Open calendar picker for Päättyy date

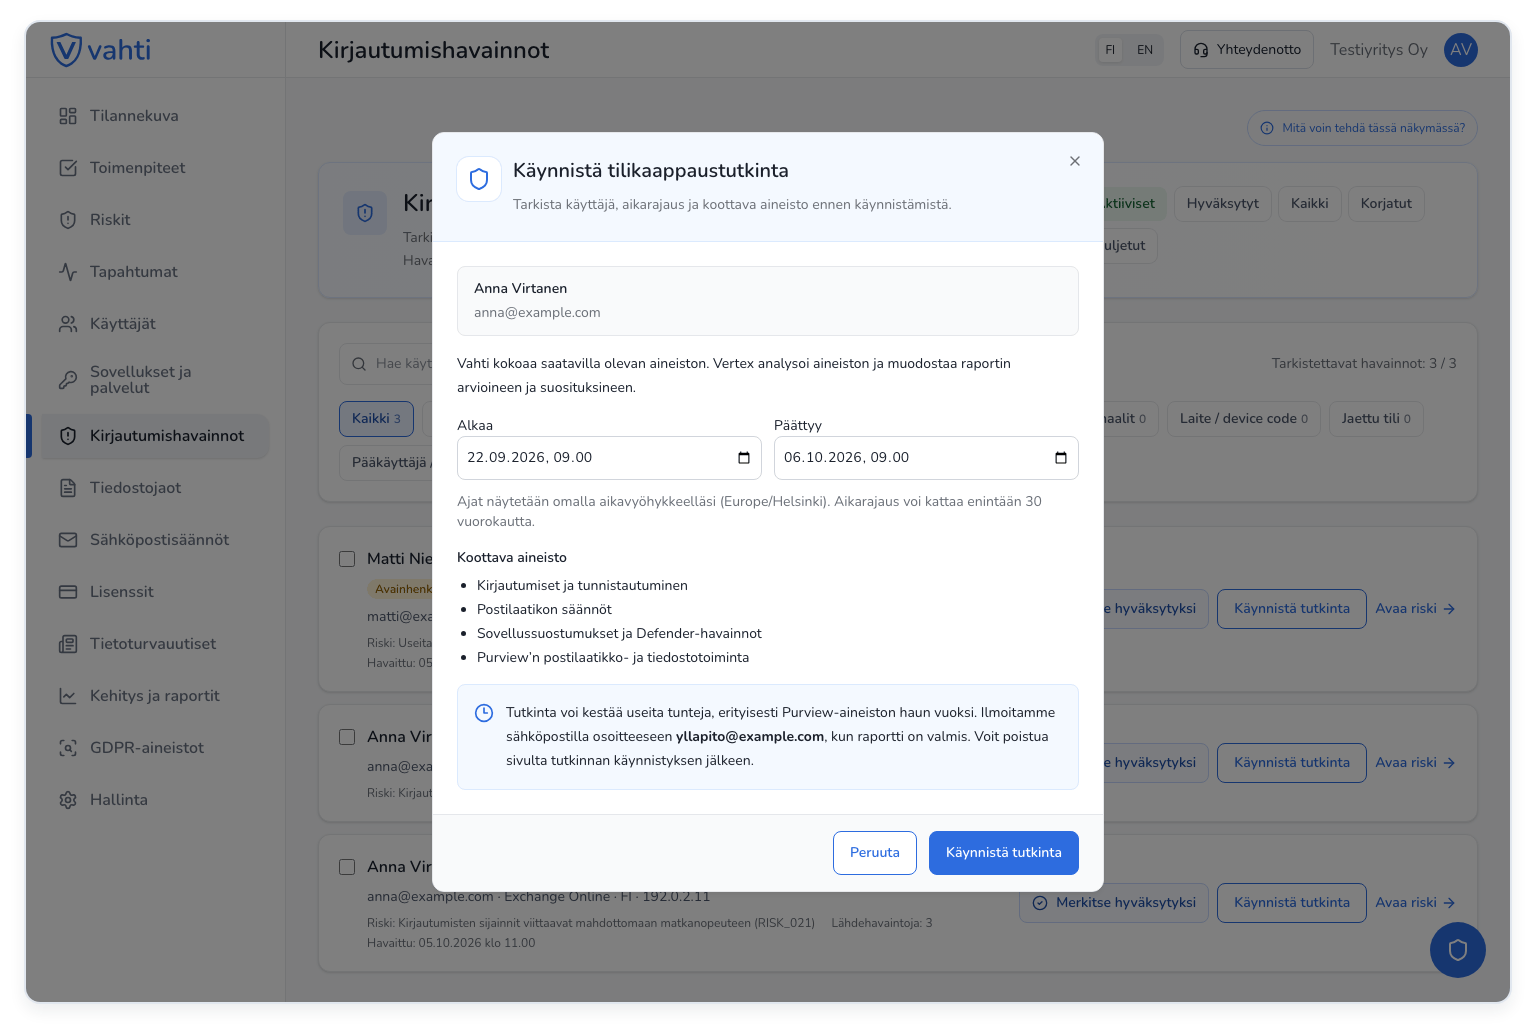click(1061, 458)
